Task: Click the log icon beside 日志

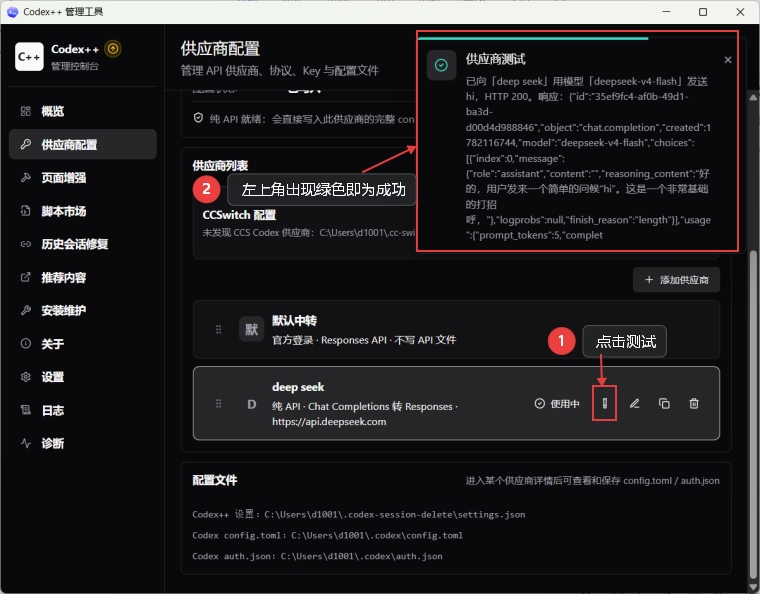Action: point(26,410)
